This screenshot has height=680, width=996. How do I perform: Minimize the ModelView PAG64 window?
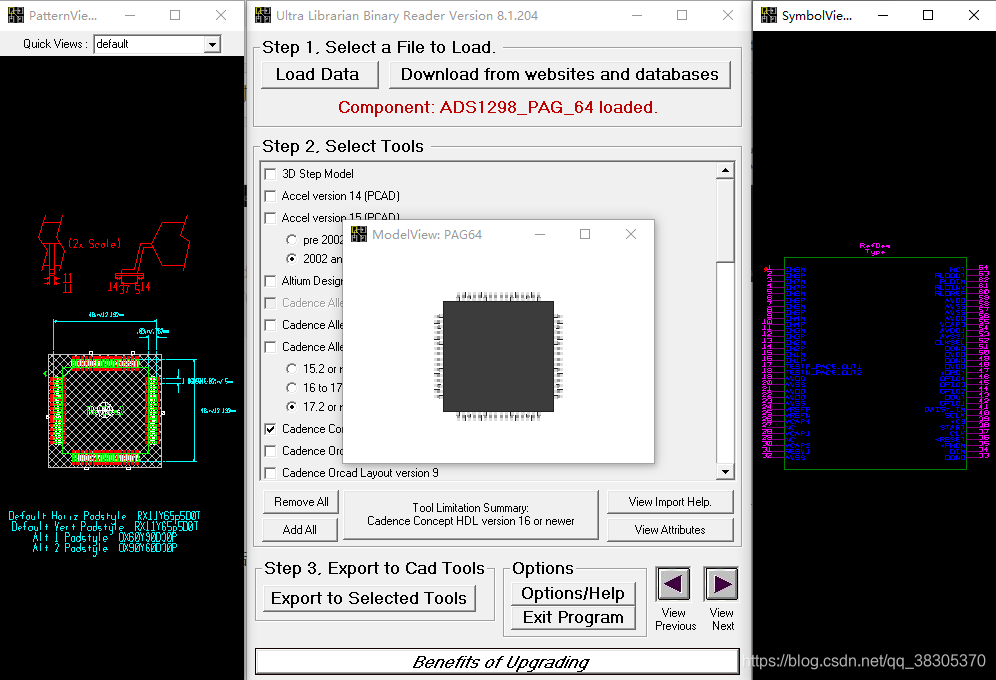540,234
